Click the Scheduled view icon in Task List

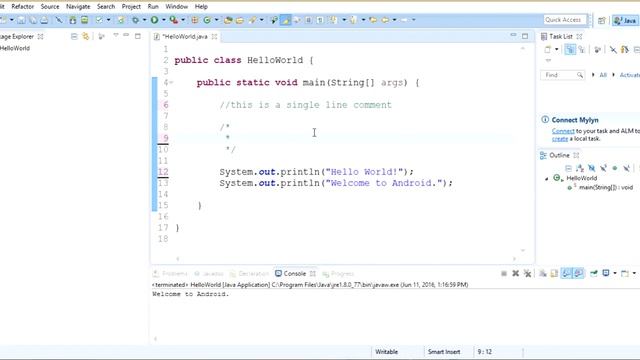582,50
